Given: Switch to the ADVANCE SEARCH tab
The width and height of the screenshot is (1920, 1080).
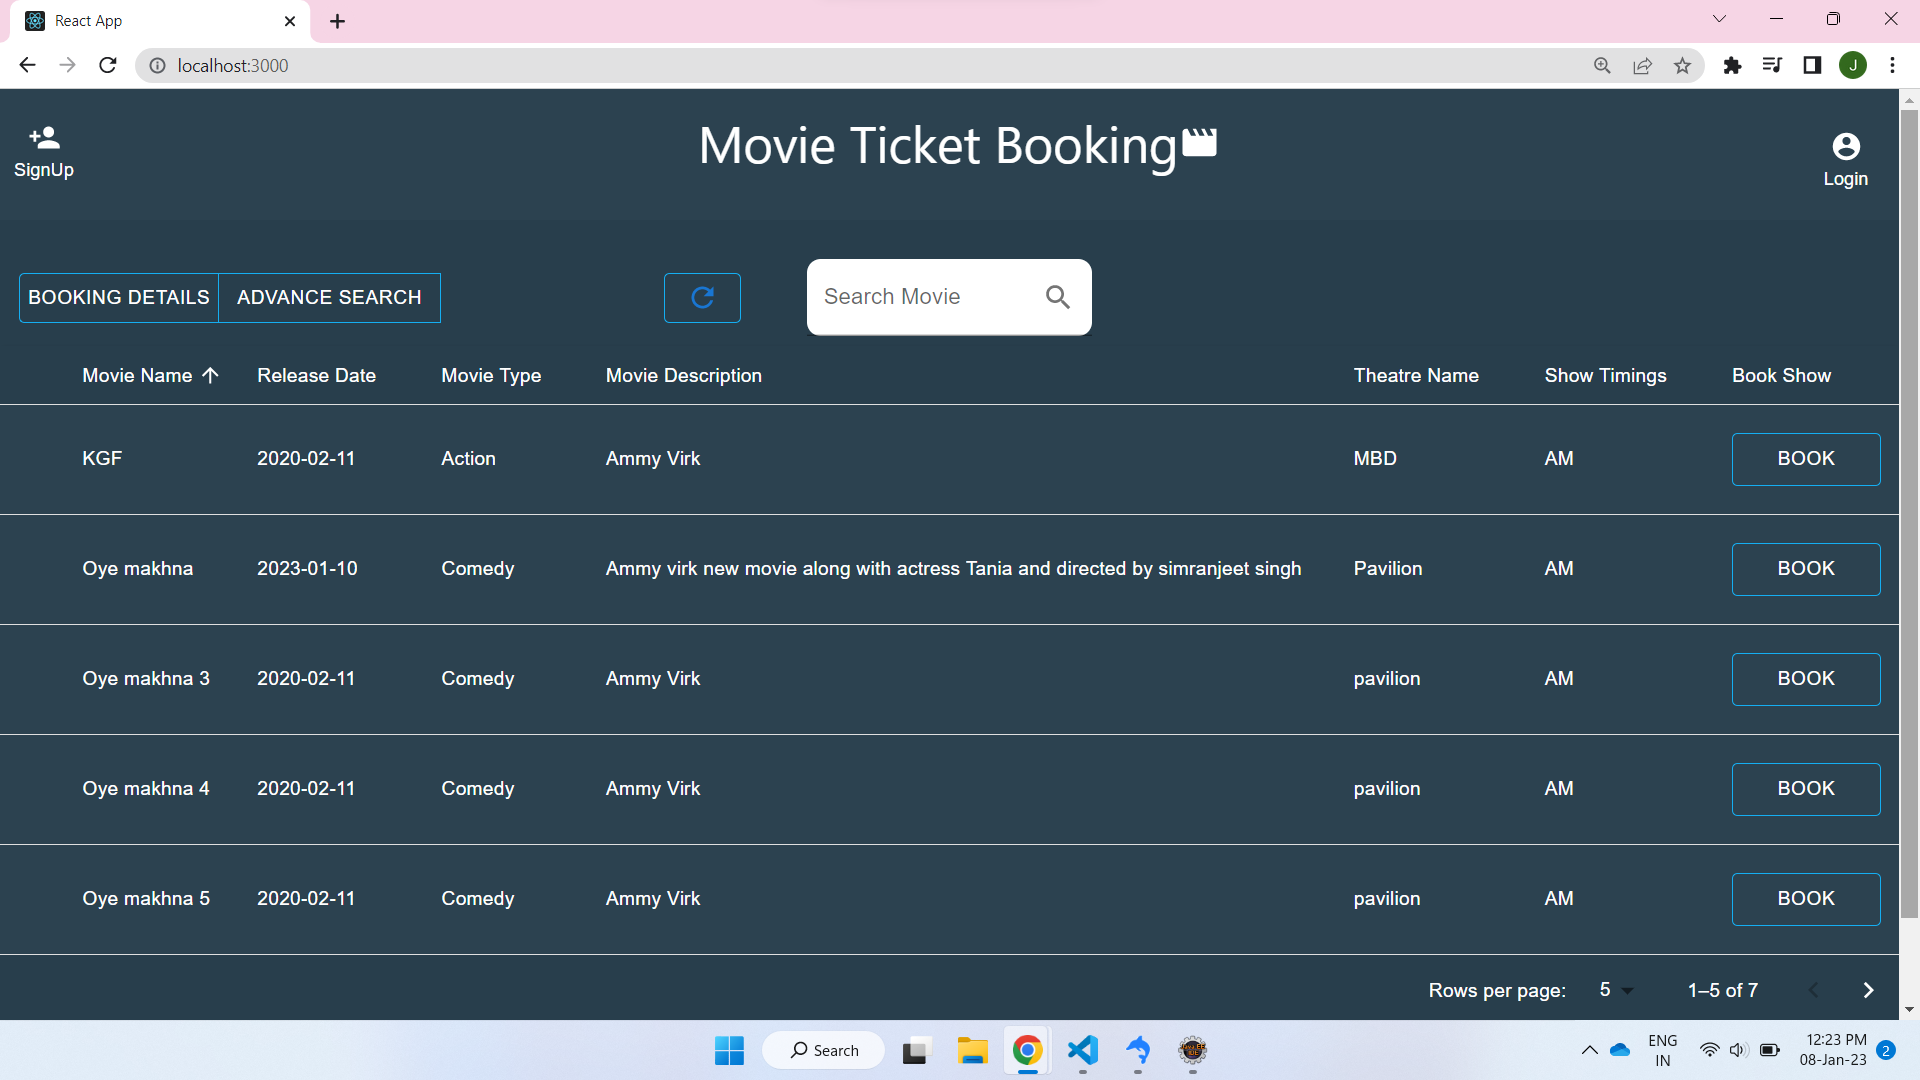Looking at the screenshot, I should coord(329,297).
